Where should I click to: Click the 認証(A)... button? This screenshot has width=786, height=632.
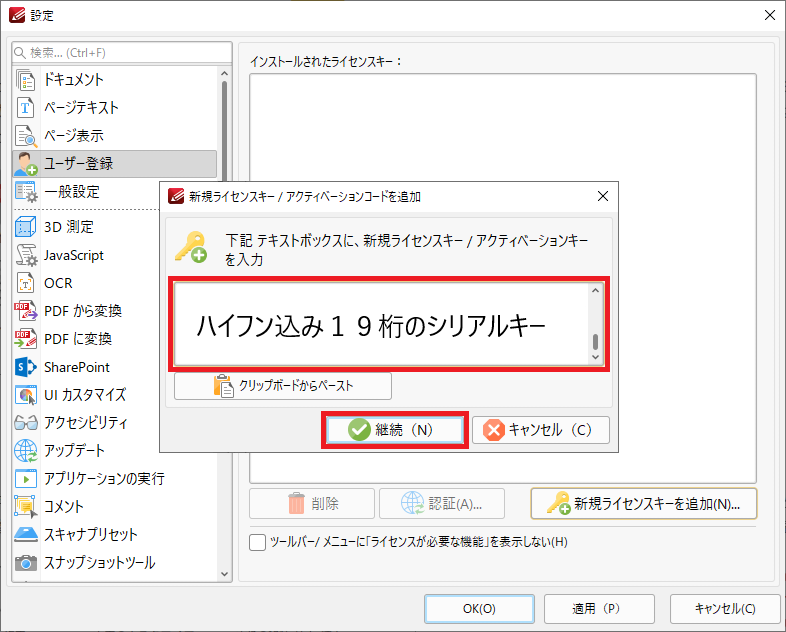[x=442, y=504]
